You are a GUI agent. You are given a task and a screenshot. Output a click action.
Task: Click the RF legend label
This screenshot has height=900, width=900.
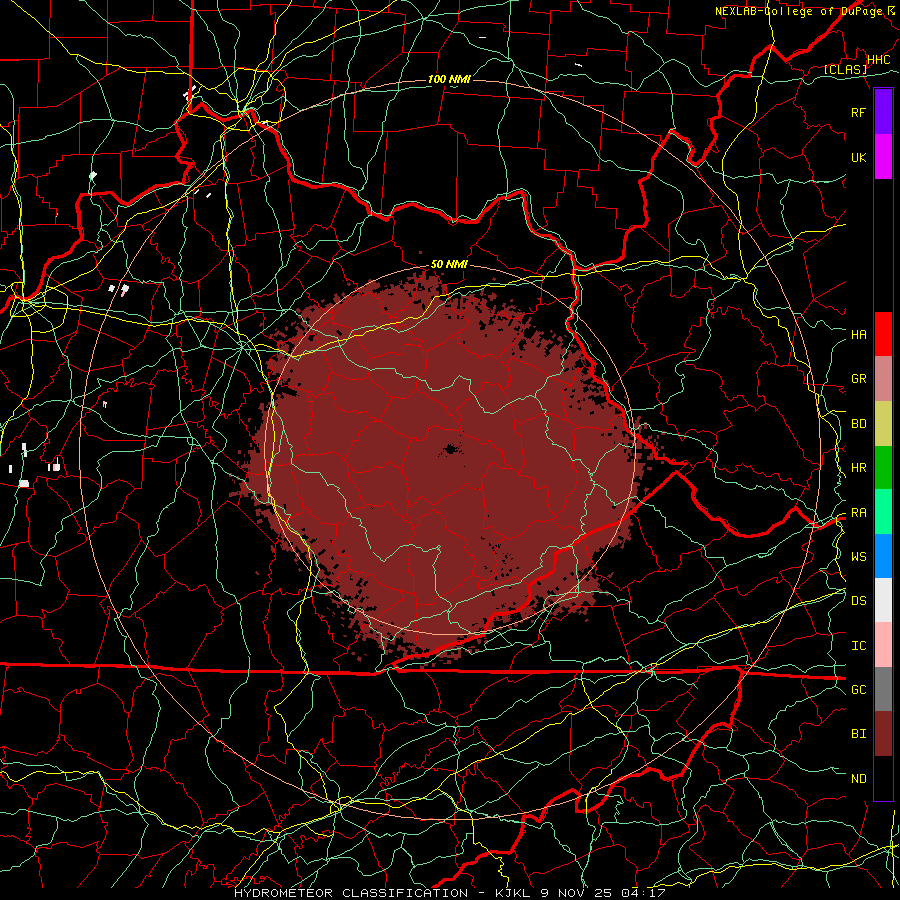tap(859, 112)
